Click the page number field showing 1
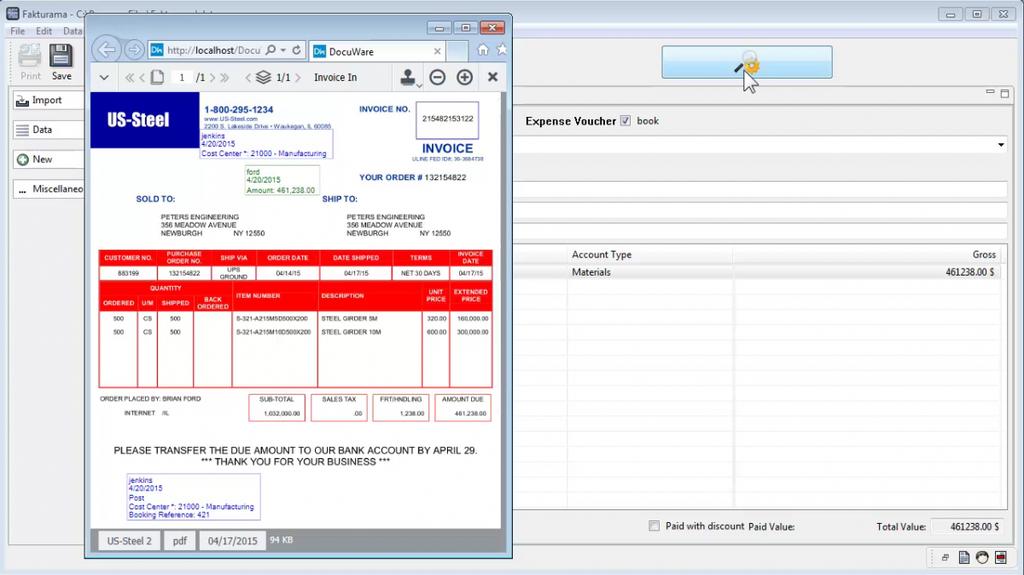This screenshot has height=575, width=1024. [x=182, y=78]
